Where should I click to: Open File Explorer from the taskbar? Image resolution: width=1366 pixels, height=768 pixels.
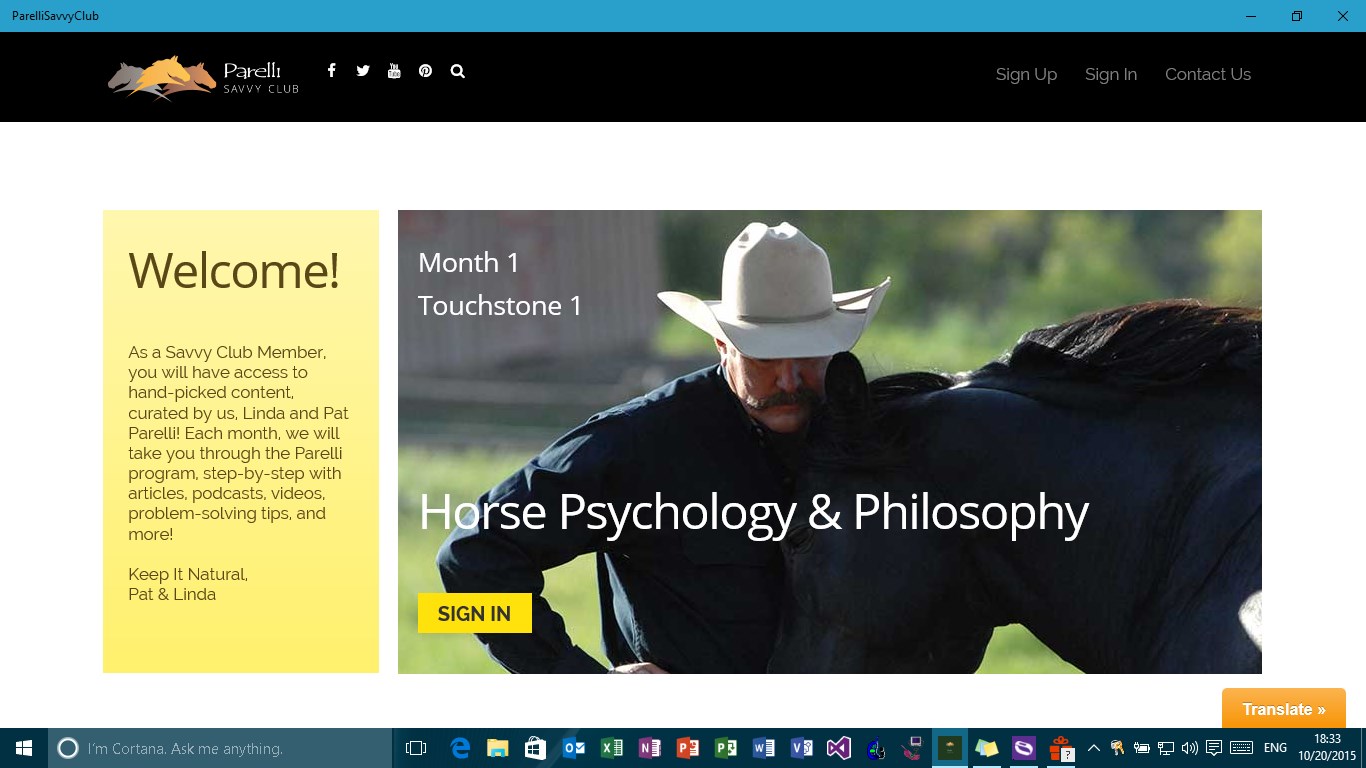[498, 748]
